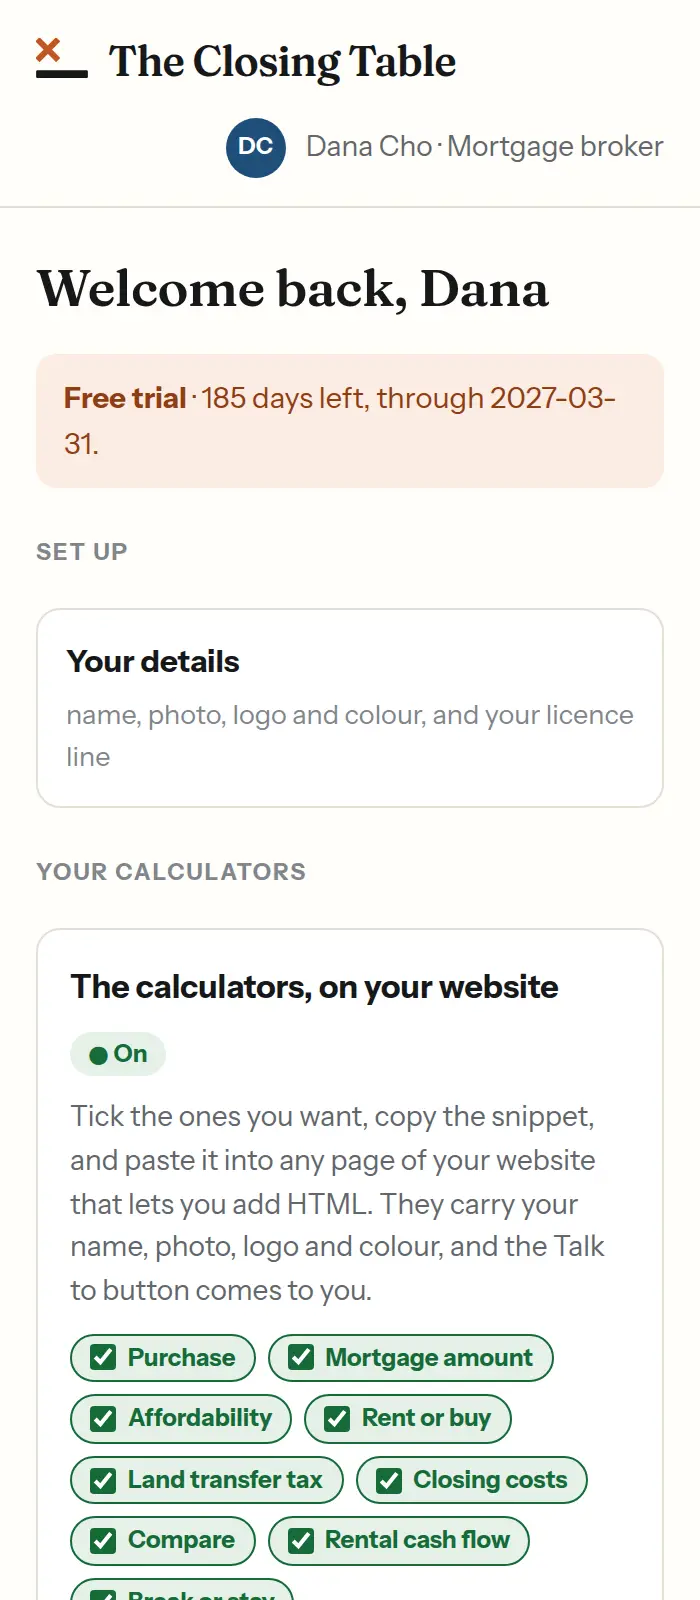Click The Closing Table logo icon

click(x=62, y=58)
